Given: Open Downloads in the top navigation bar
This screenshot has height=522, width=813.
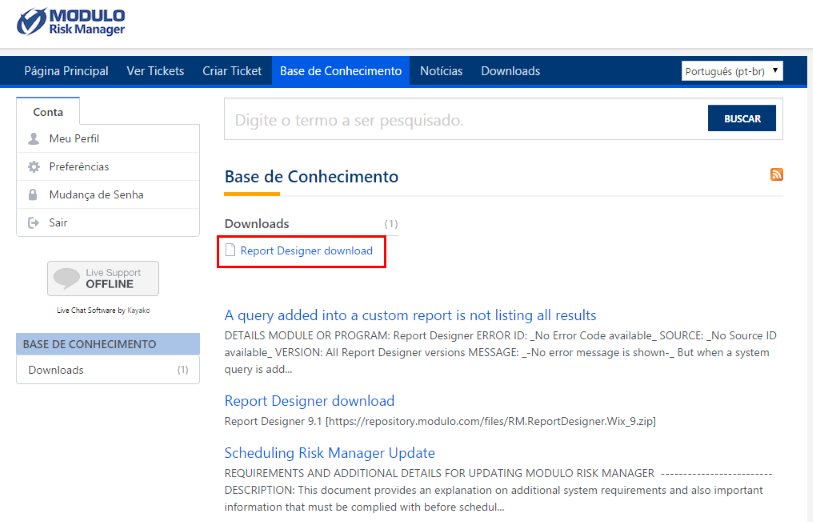Looking at the screenshot, I should tap(510, 71).
